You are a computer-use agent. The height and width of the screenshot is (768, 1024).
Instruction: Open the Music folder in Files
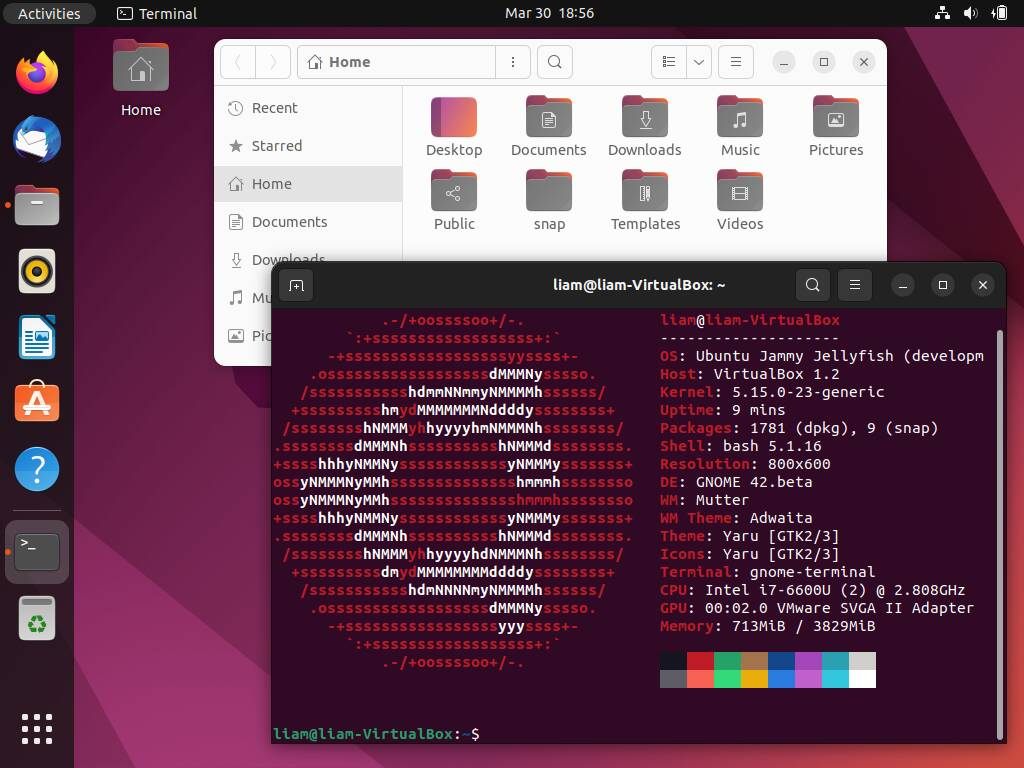(739, 125)
